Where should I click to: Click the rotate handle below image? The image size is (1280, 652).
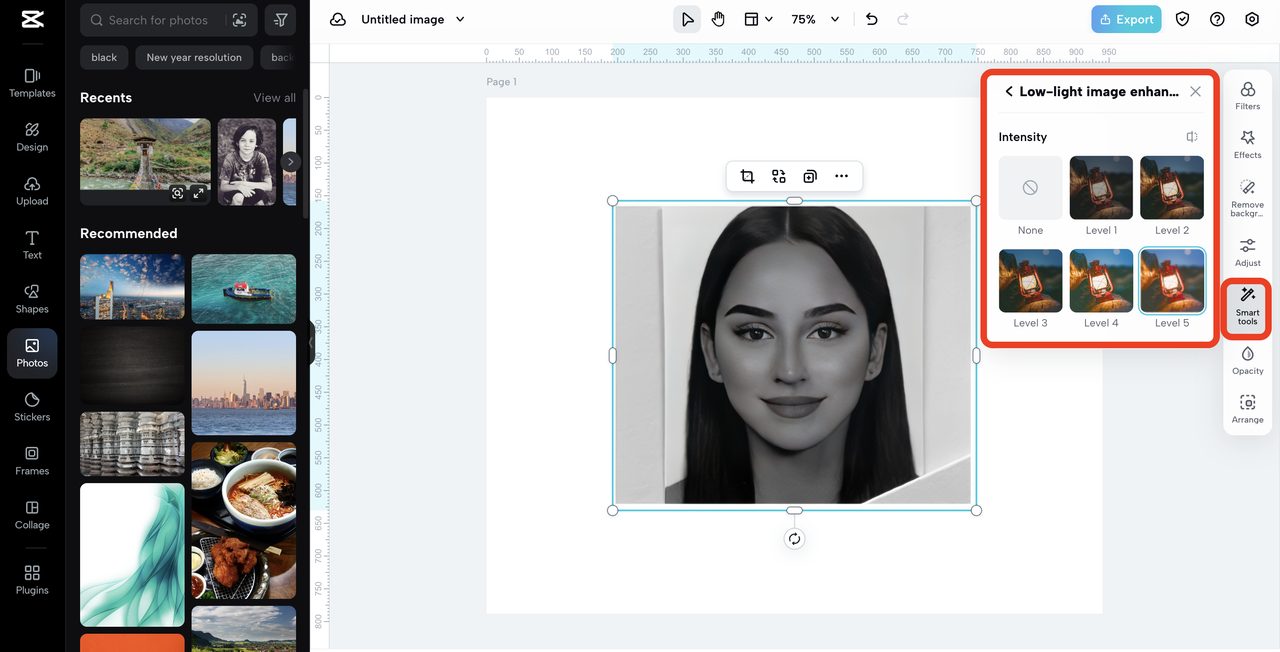pyautogui.click(x=794, y=539)
